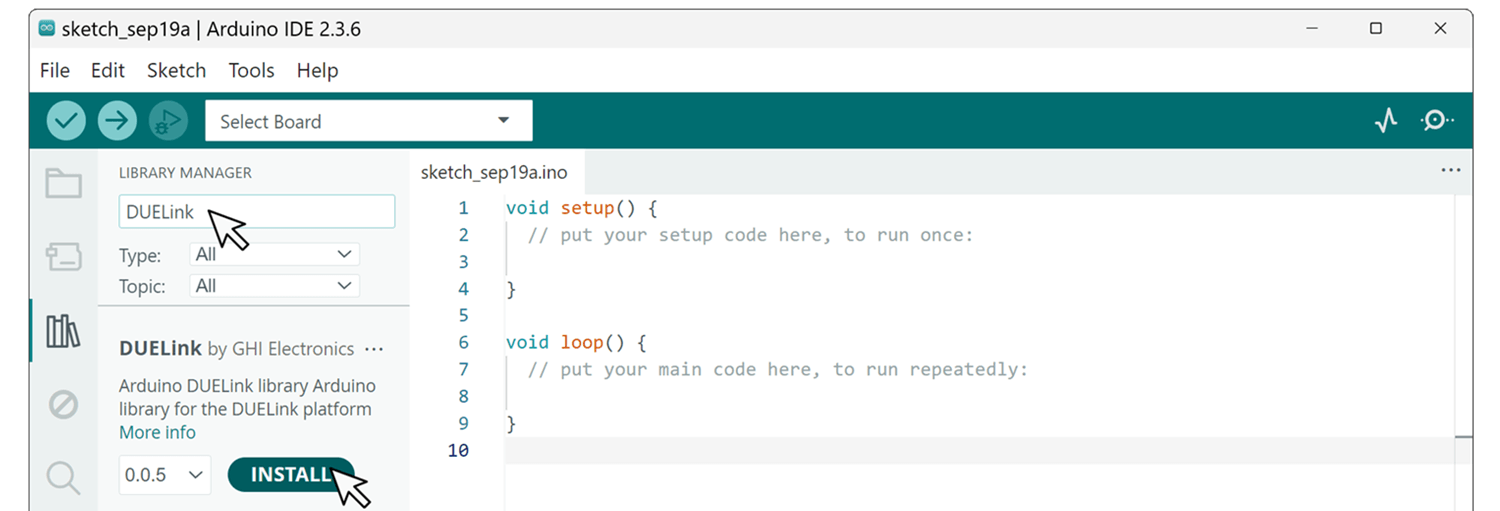The height and width of the screenshot is (511, 1500).
Task: Open the Boards Manager sidebar panel
Action: (63, 257)
